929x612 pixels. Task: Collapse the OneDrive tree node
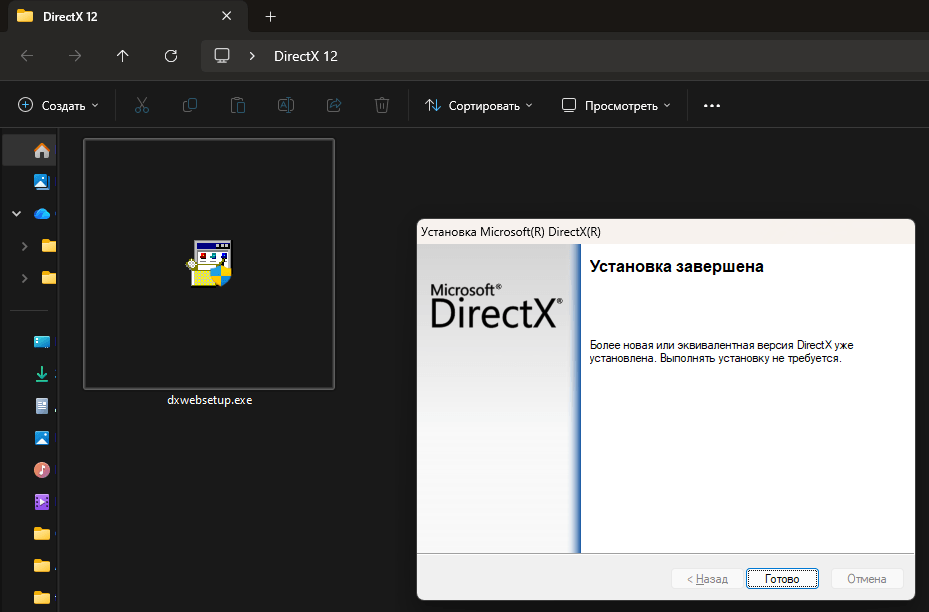pos(16,214)
